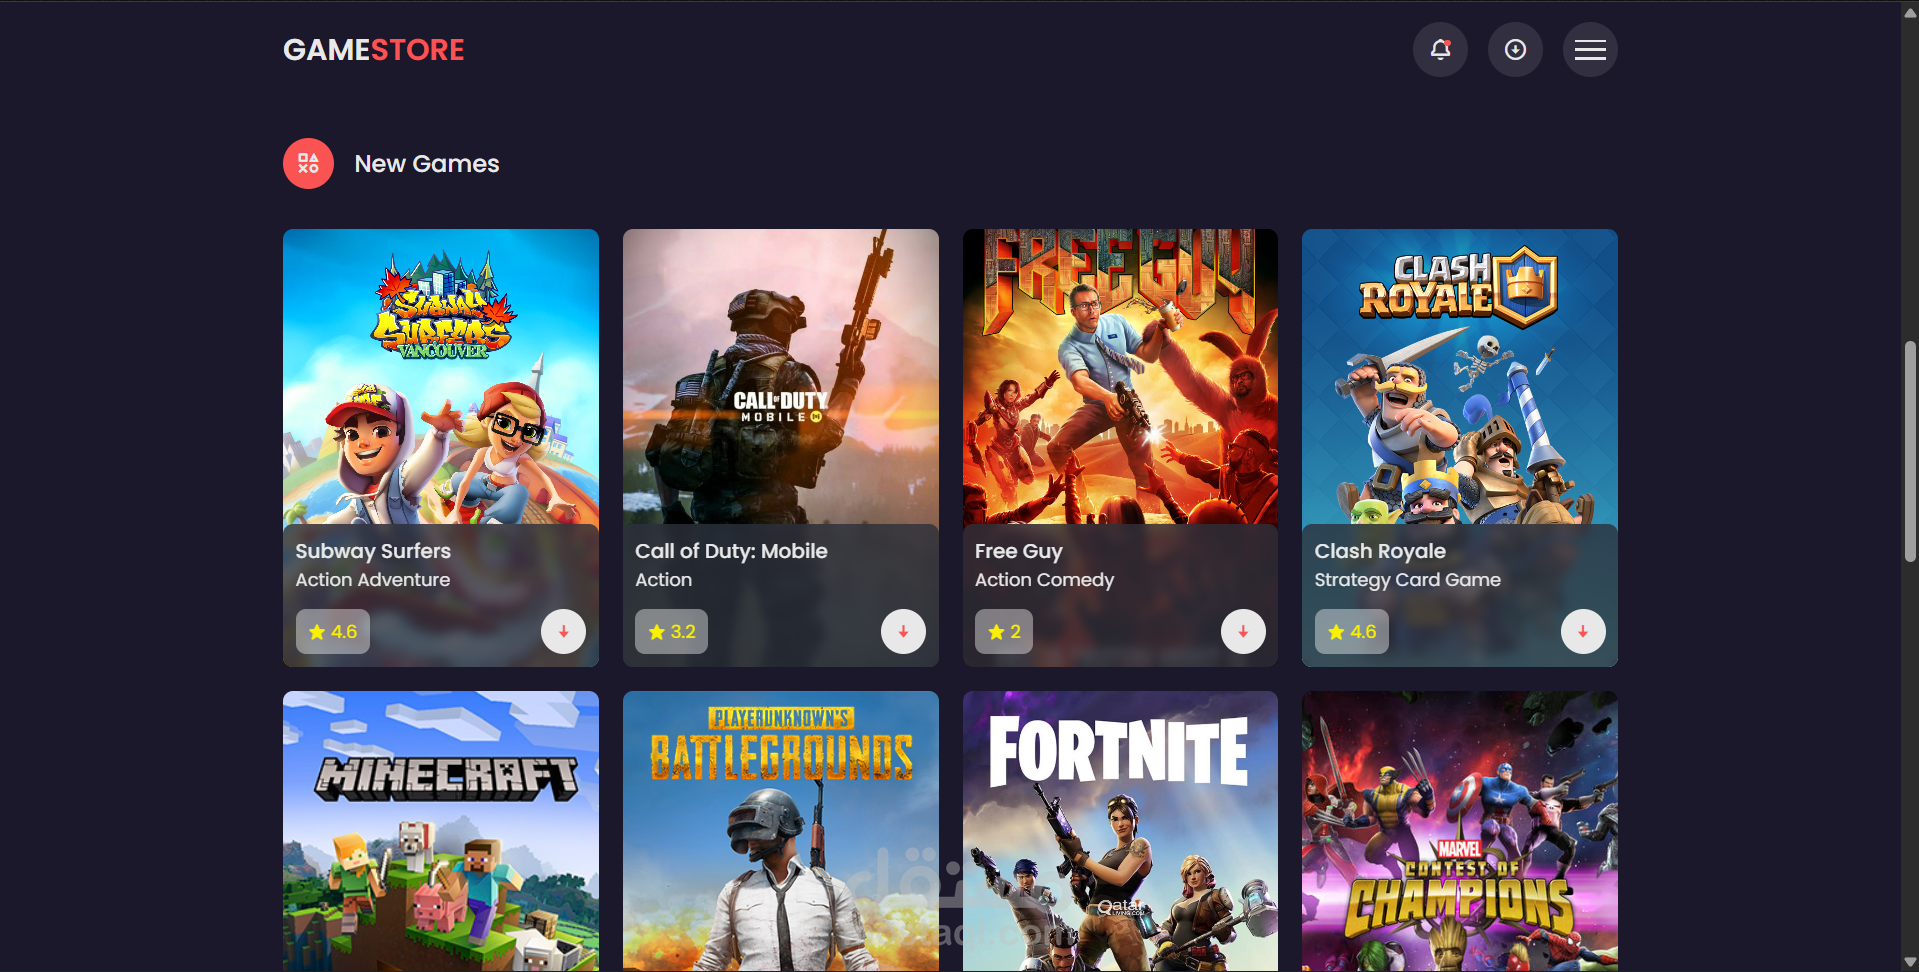Download Subway Surfers via arrow icon
The image size is (1919, 972).
click(564, 632)
